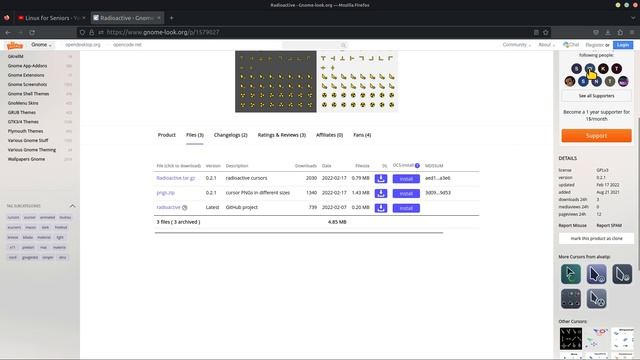
Task: Collapse the Tag Subcategories section
Action: coord(72,206)
